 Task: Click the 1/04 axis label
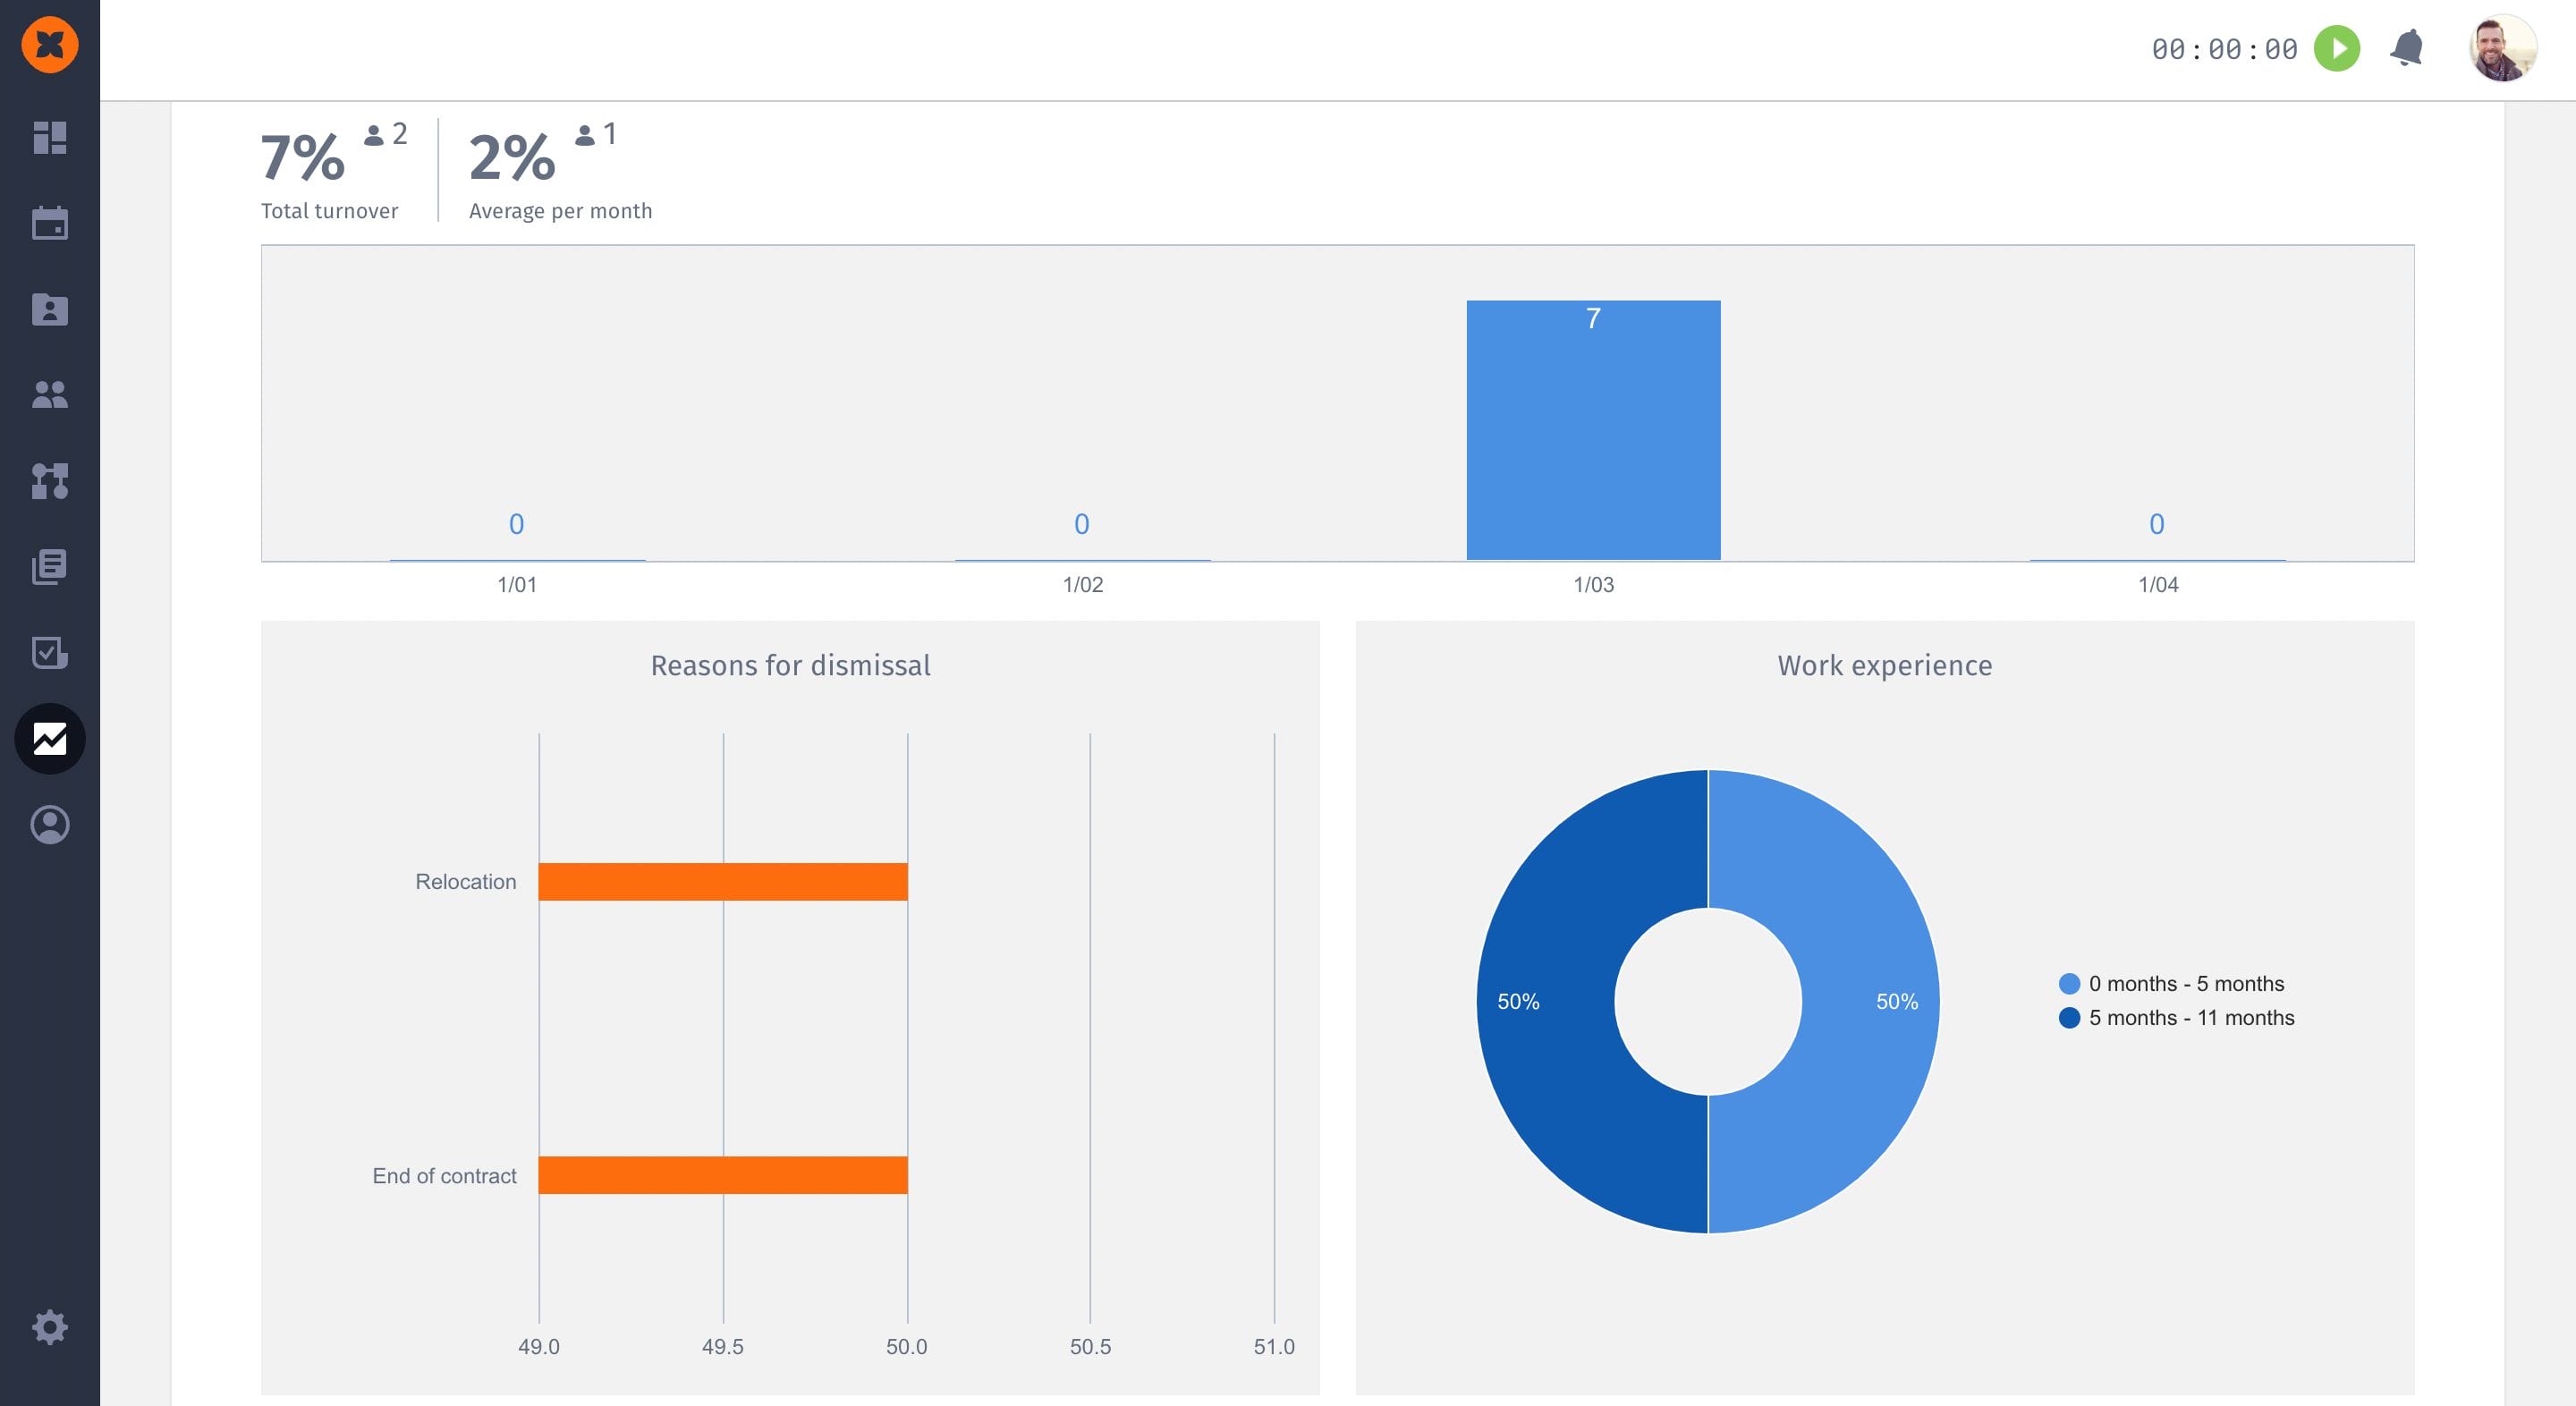click(2158, 585)
